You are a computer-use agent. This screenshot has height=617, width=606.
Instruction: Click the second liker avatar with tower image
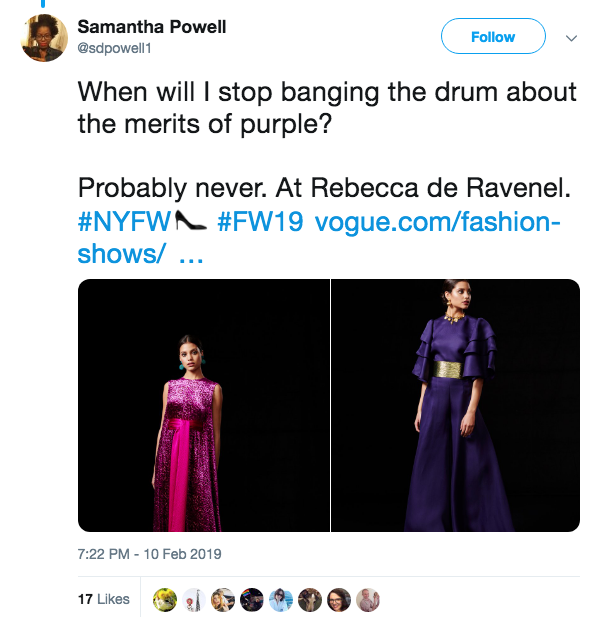pyautogui.click(x=194, y=599)
